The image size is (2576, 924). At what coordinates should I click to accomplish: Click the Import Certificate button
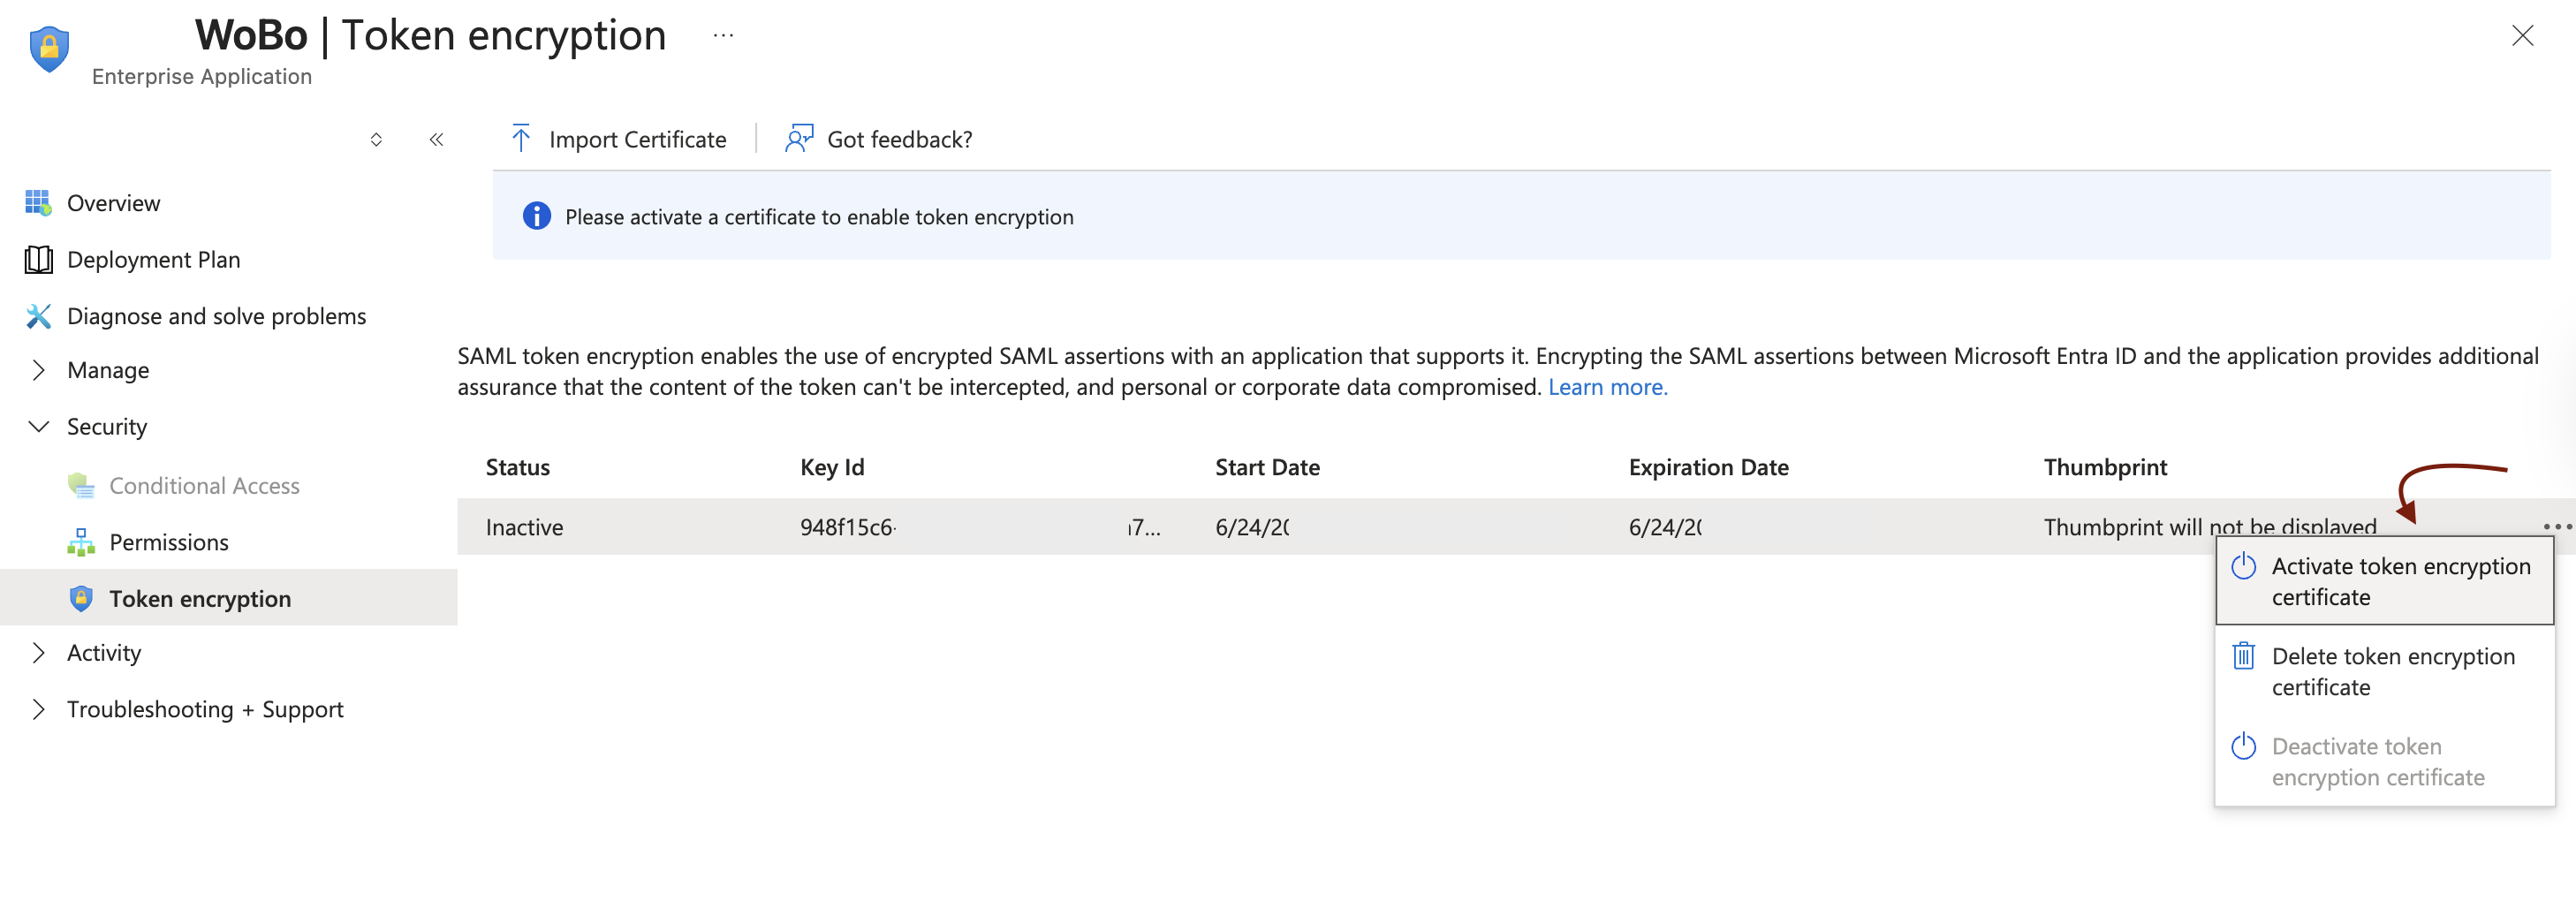coord(618,139)
